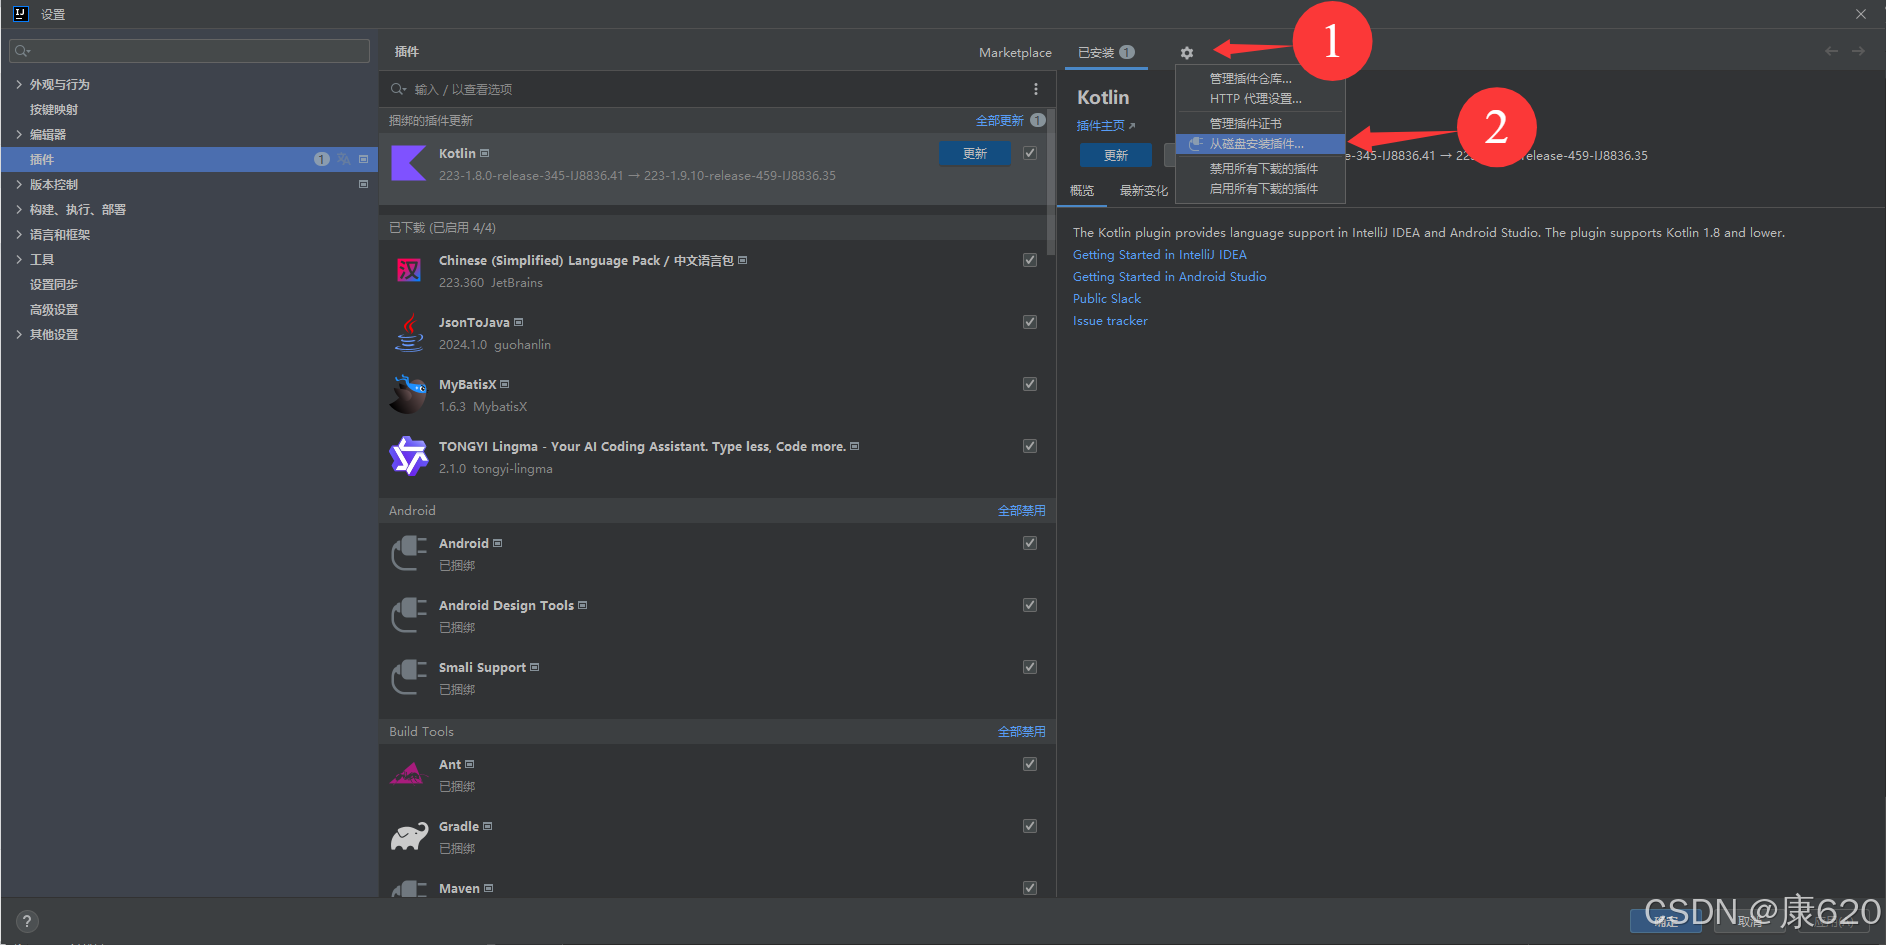1886x945 pixels.
Task: Expand the 外观与行为 settings node
Action: click(19, 84)
